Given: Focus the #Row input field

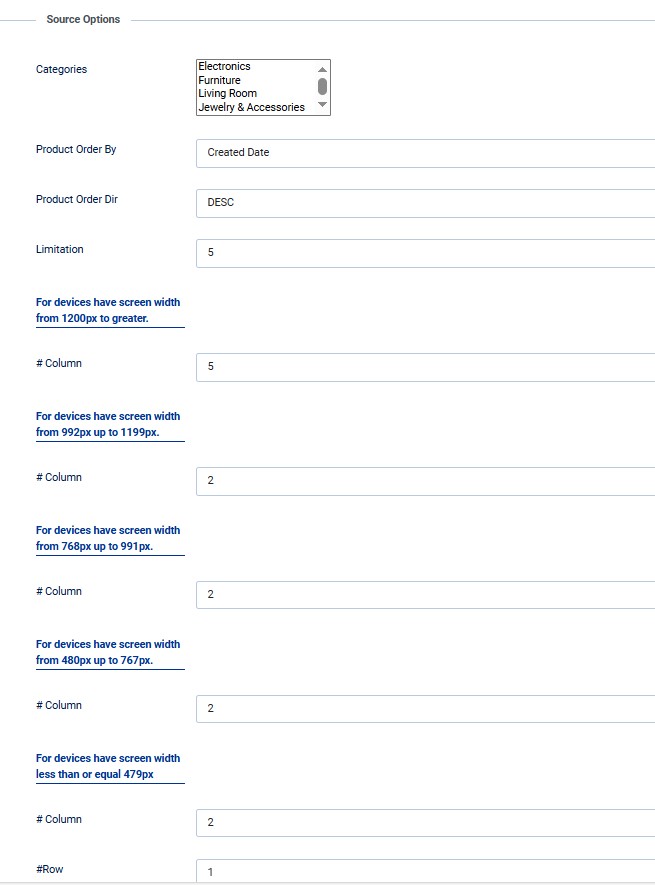Looking at the screenshot, I should tap(425, 871).
